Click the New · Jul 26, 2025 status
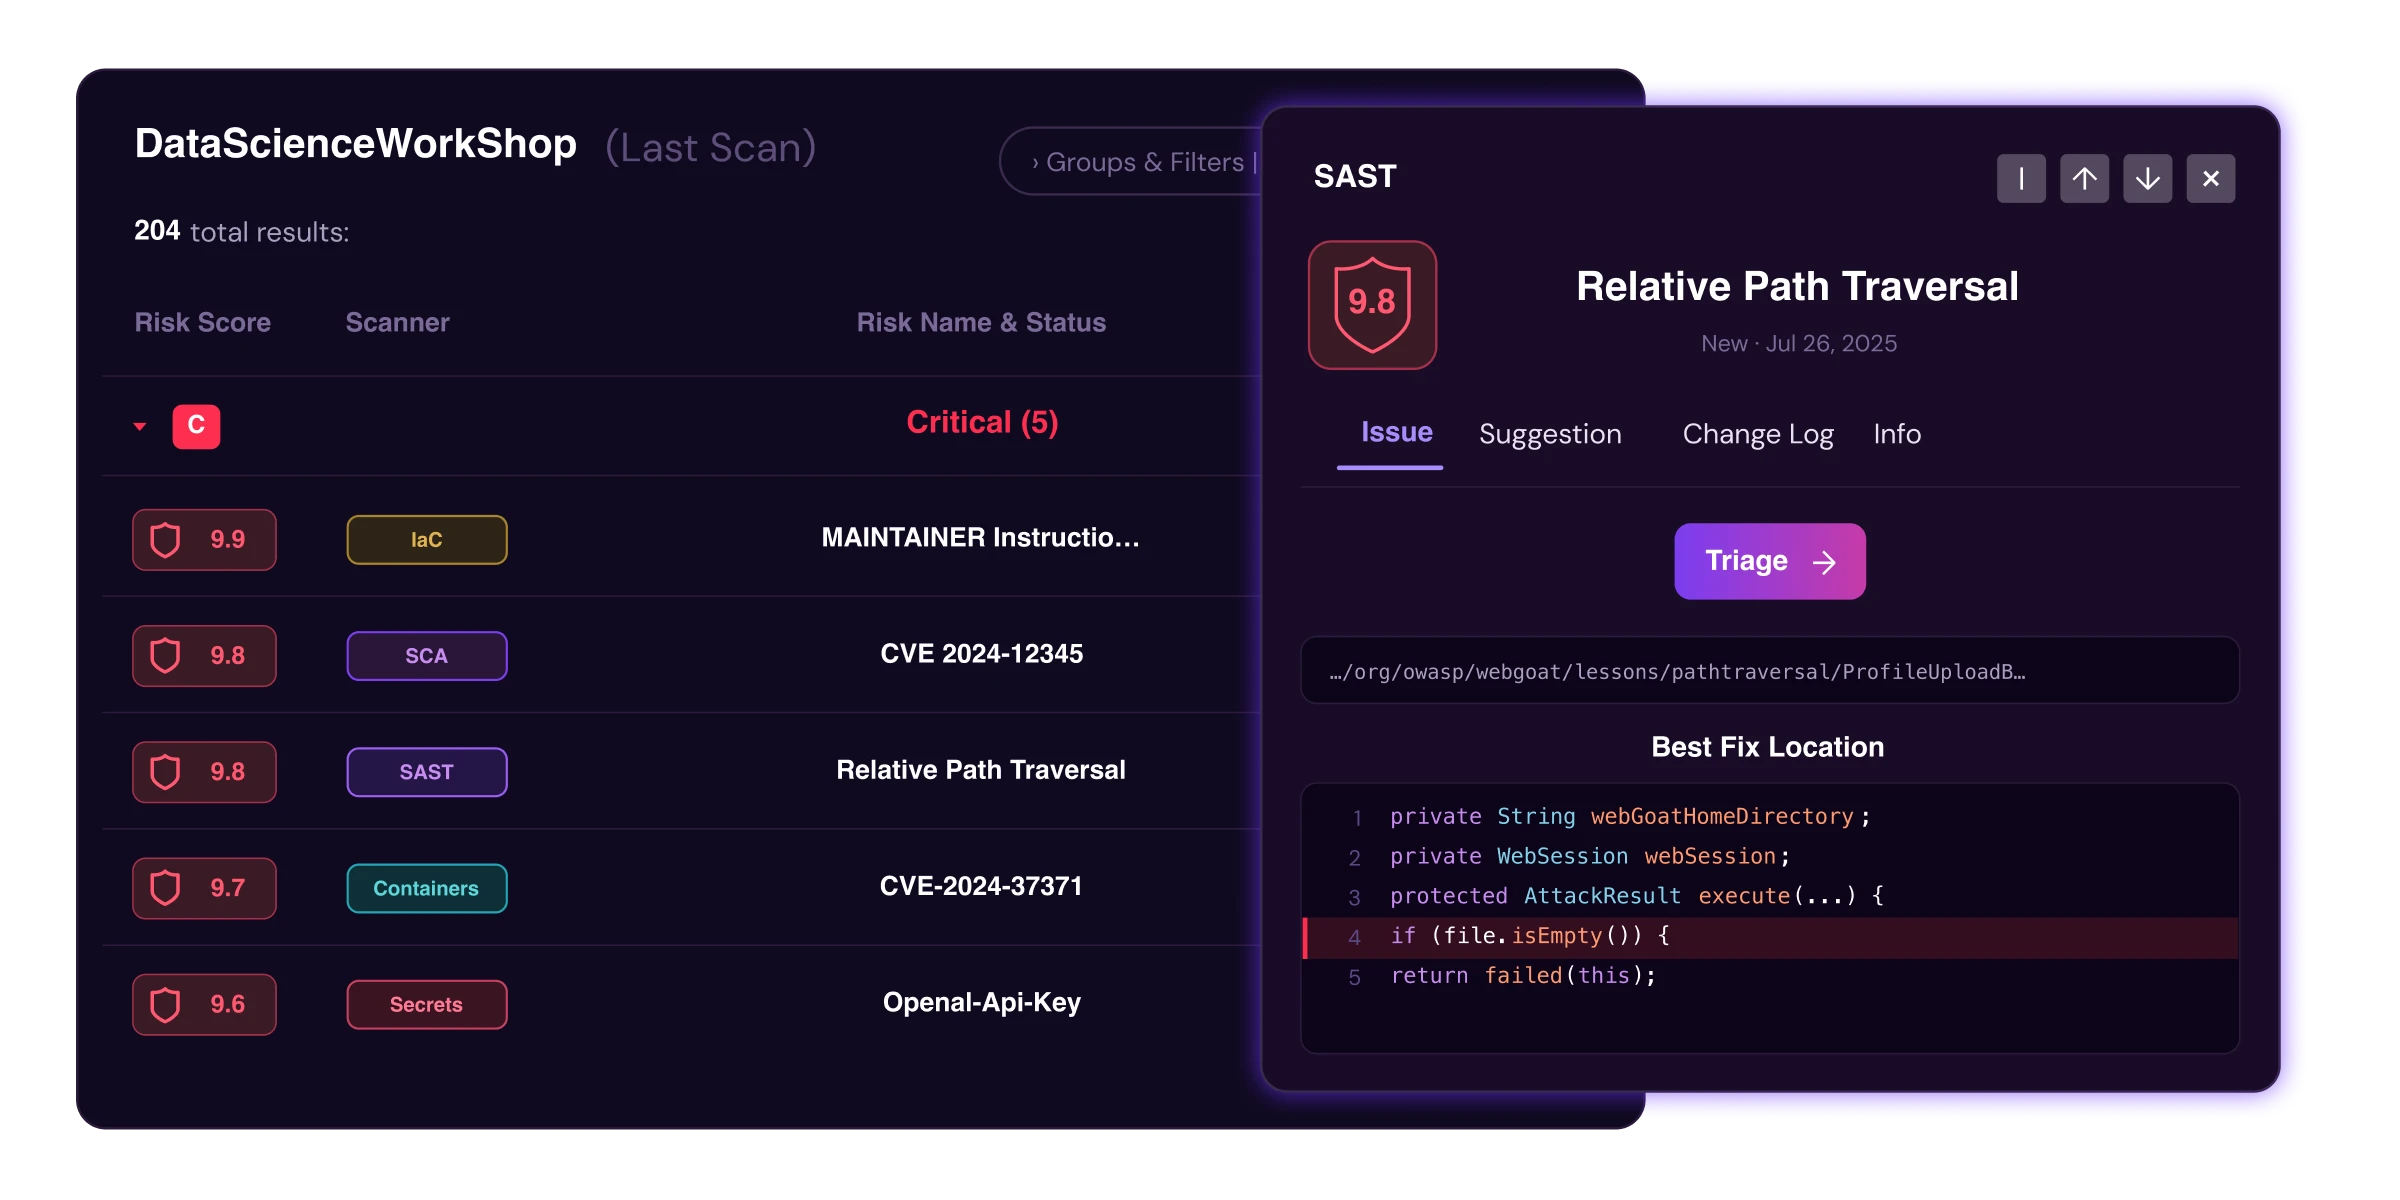2400x1200 pixels. coord(1799,343)
